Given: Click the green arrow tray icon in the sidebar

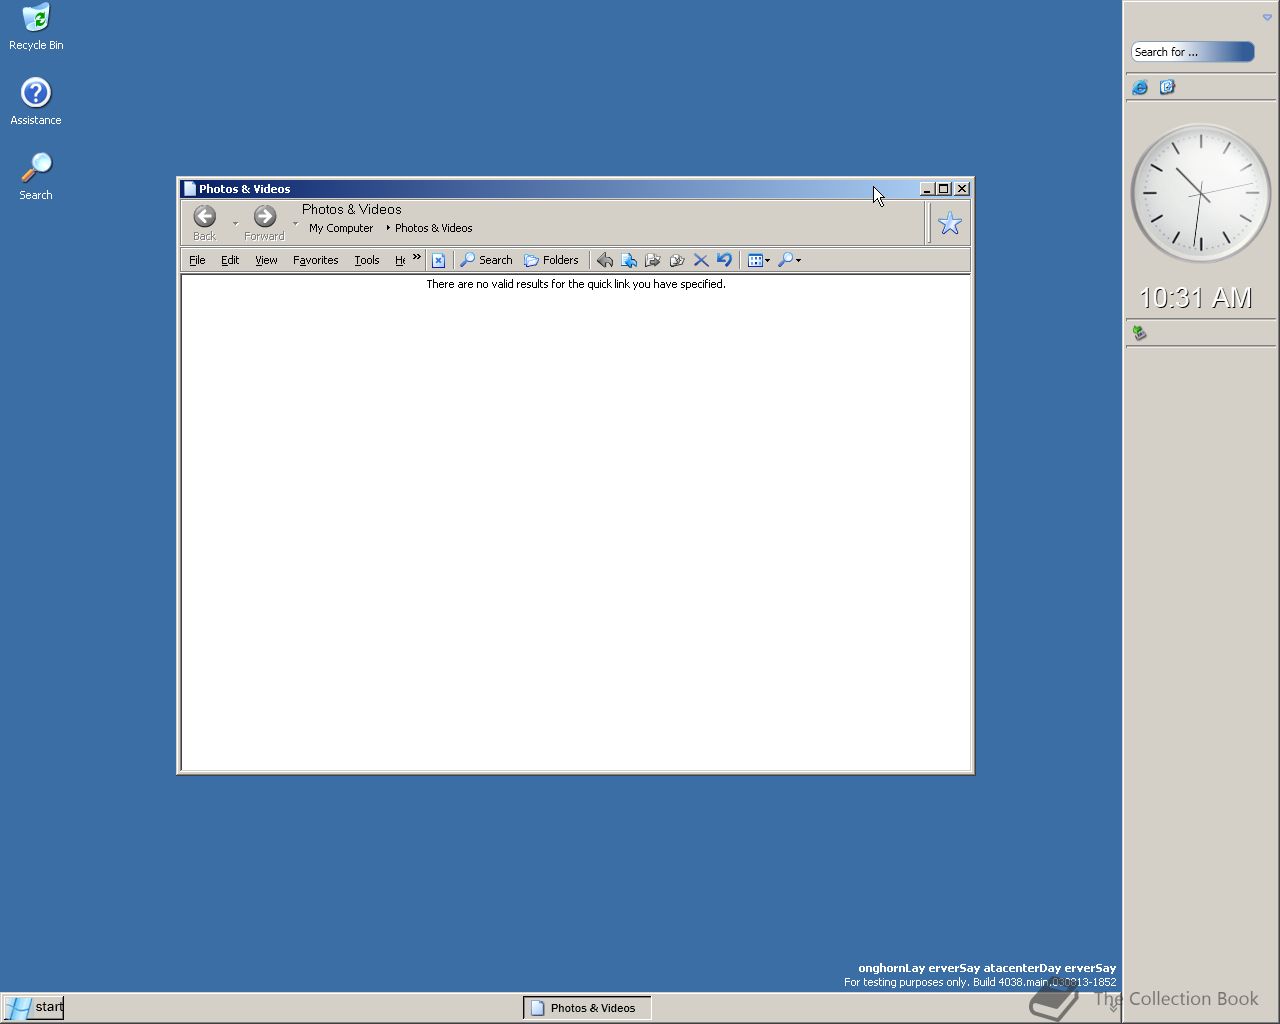Looking at the screenshot, I should pyautogui.click(x=1139, y=333).
